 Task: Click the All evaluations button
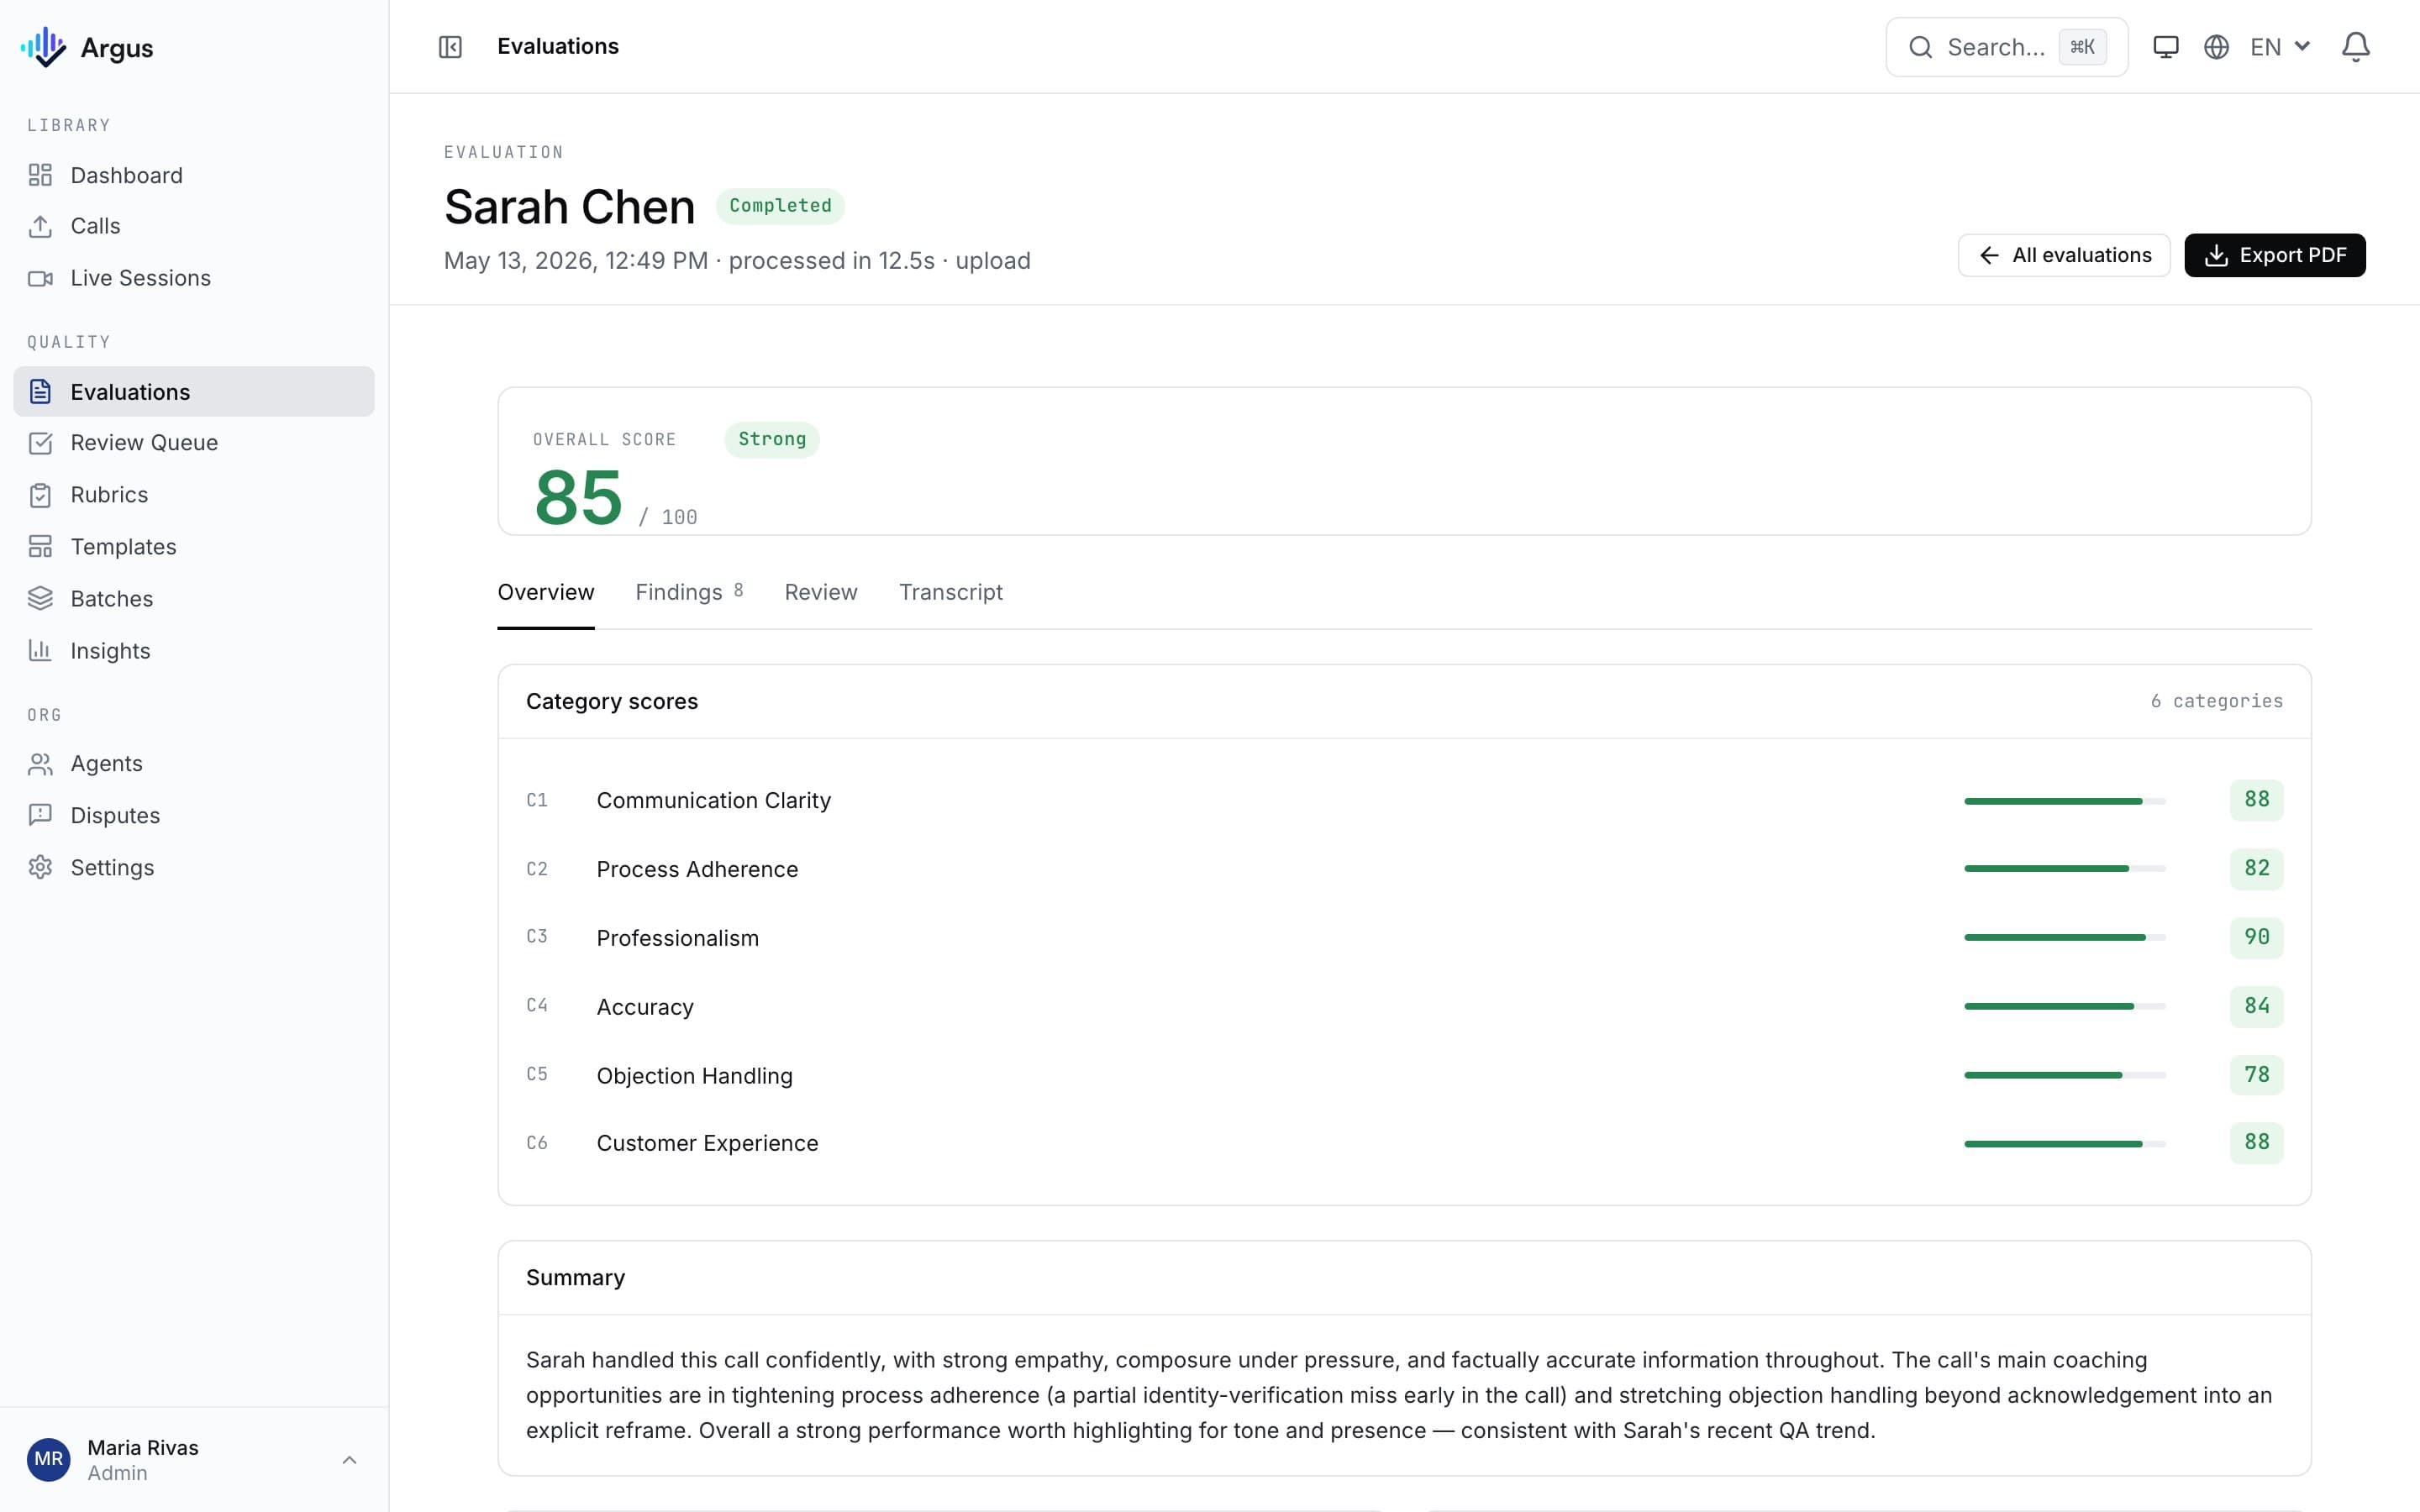pos(2064,256)
